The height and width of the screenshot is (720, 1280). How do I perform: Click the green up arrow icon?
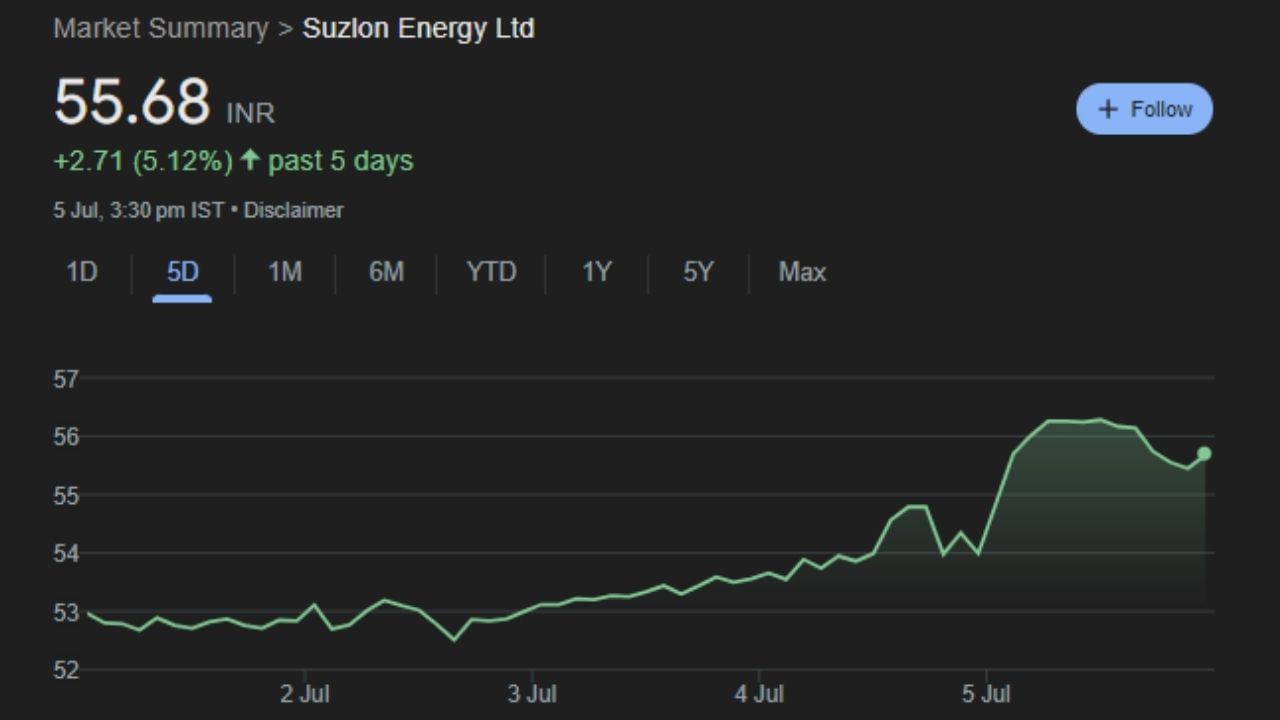point(250,160)
